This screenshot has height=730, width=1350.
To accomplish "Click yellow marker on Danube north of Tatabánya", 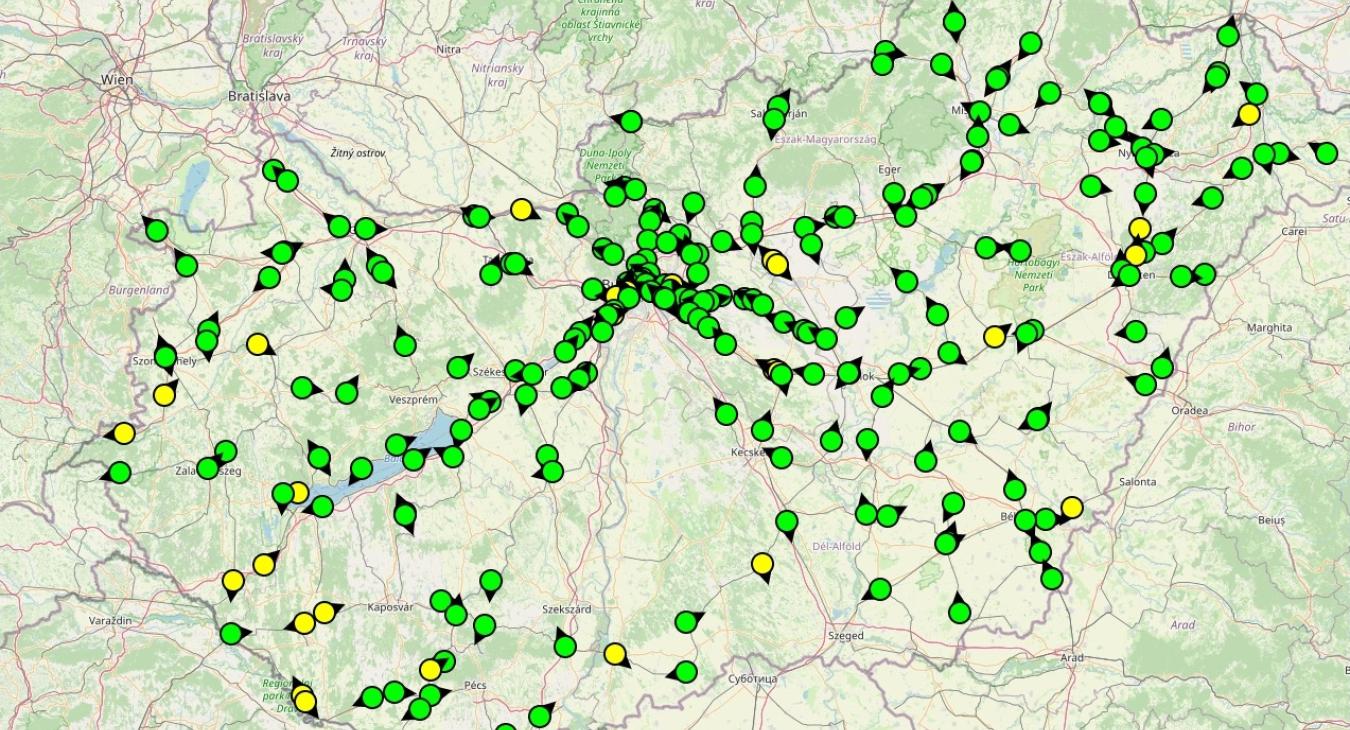I will click(x=521, y=209).
